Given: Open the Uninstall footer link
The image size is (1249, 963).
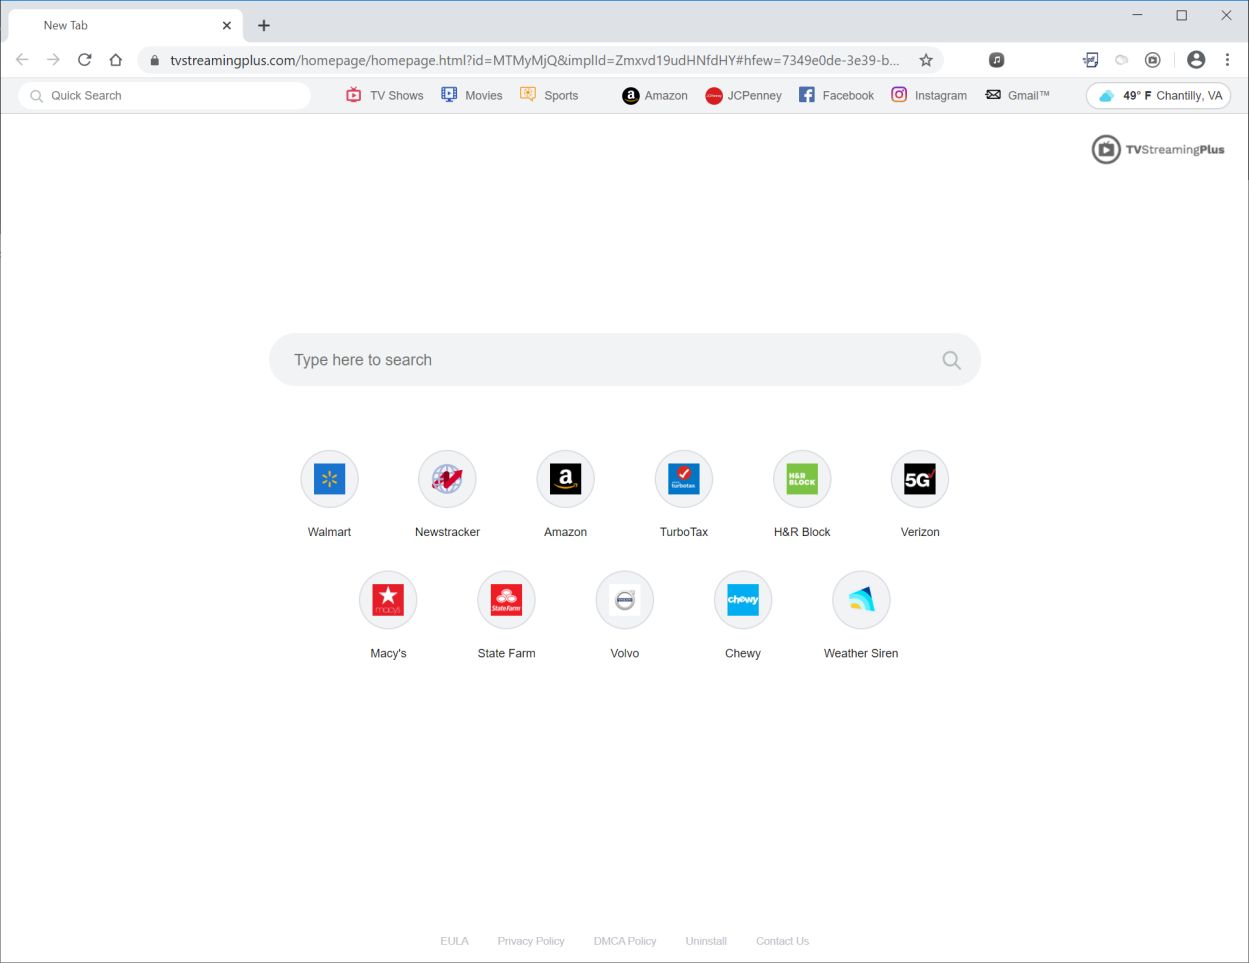Looking at the screenshot, I should tap(706, 941).
